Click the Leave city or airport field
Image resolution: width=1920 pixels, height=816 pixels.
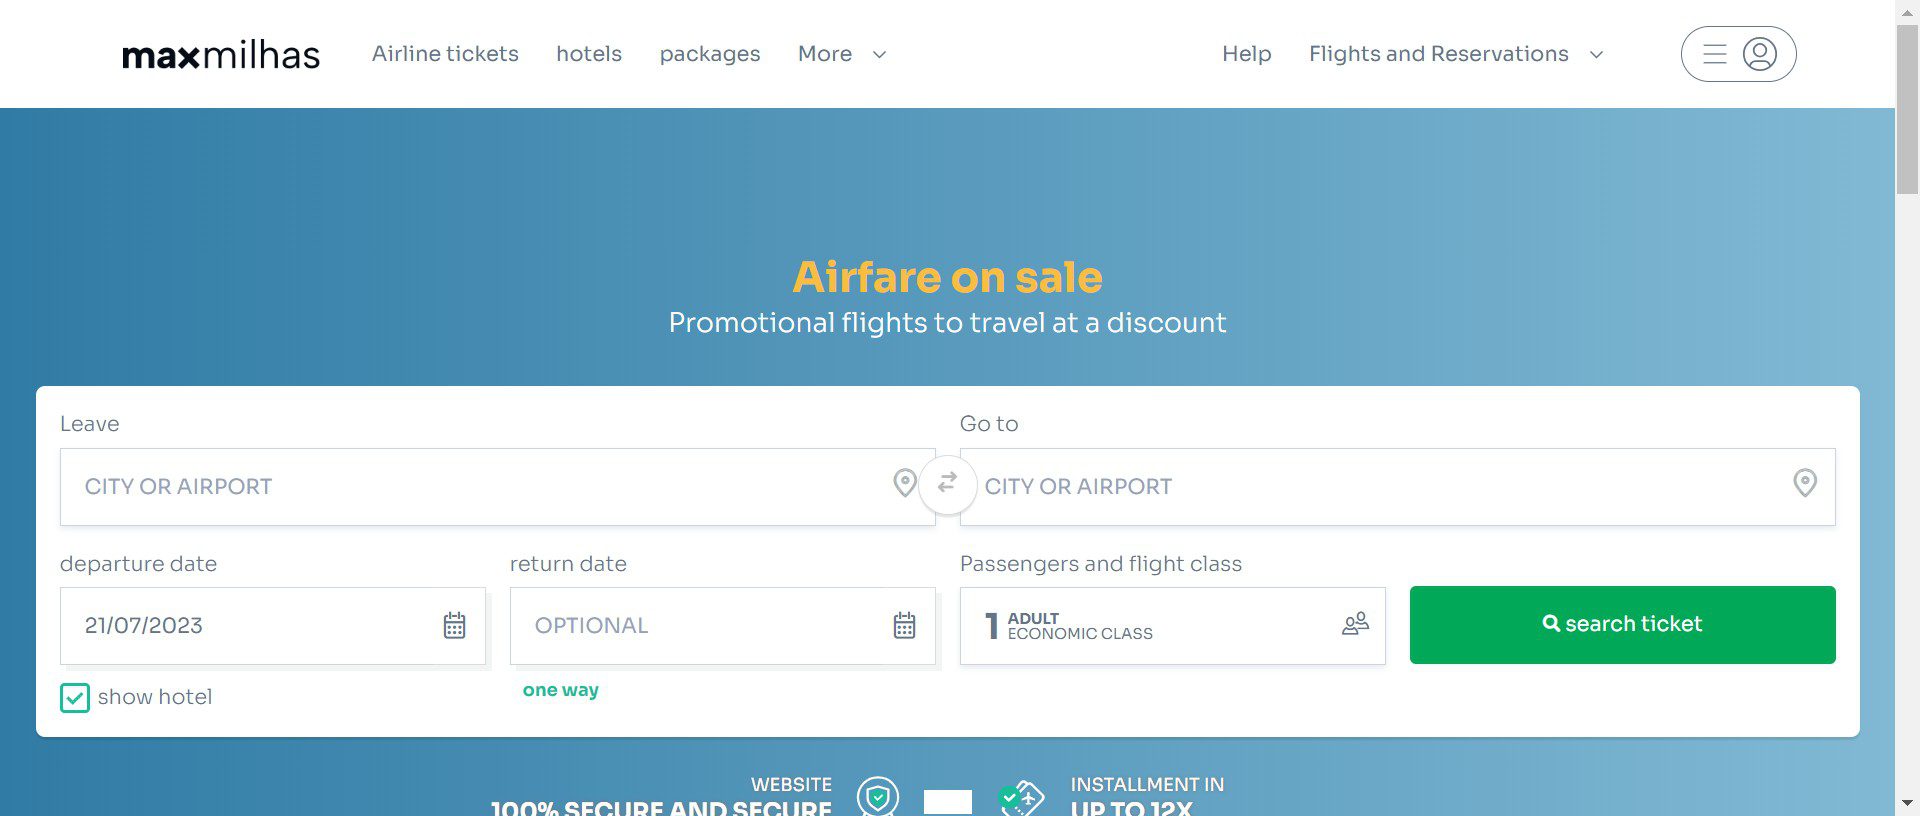pos(470,487)
